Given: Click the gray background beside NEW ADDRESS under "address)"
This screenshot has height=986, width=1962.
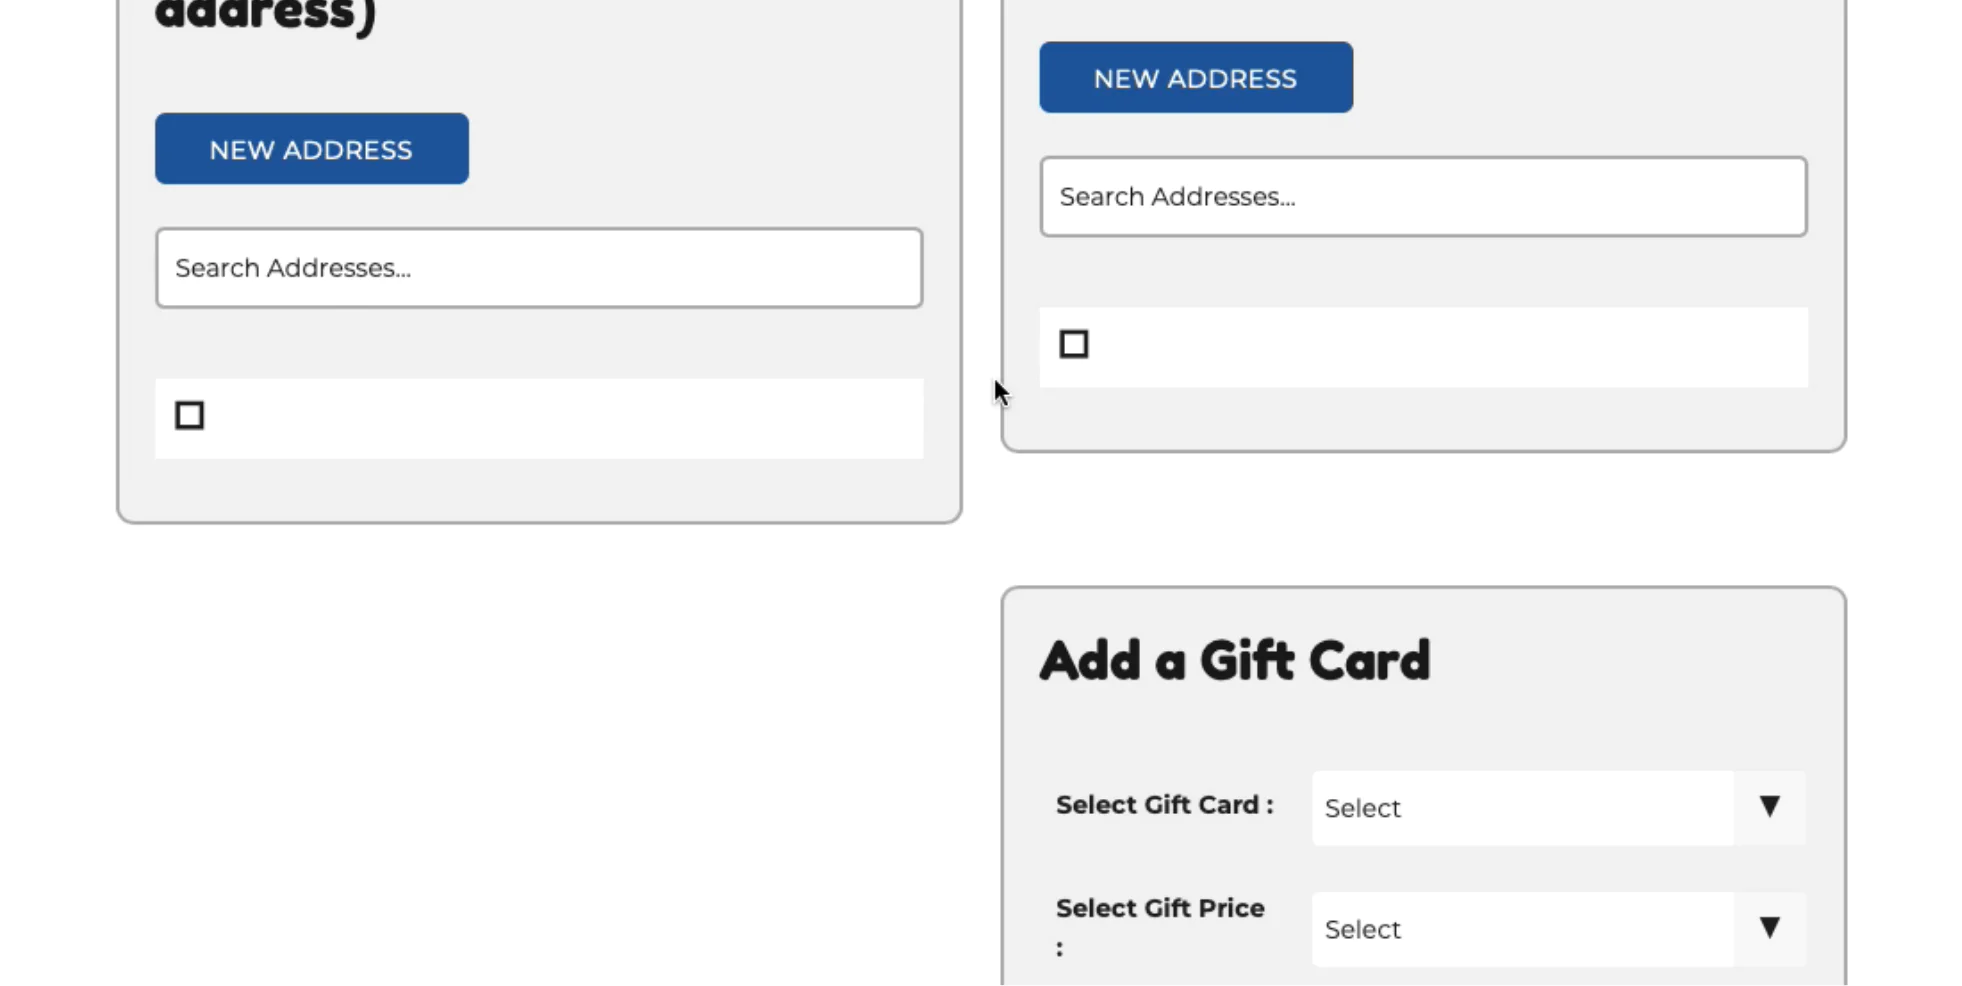Looking at the screenshot, I should [x=700, y=149].
